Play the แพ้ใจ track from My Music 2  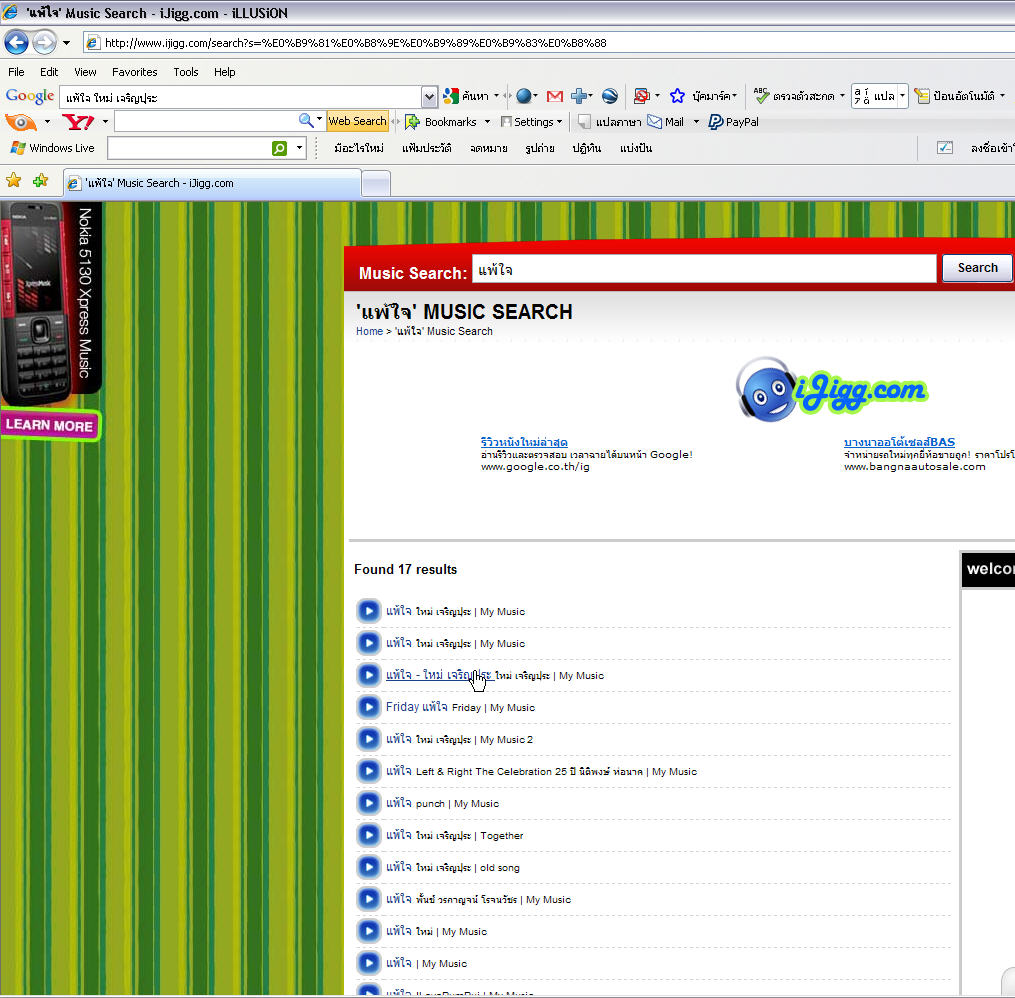point(368,738)
